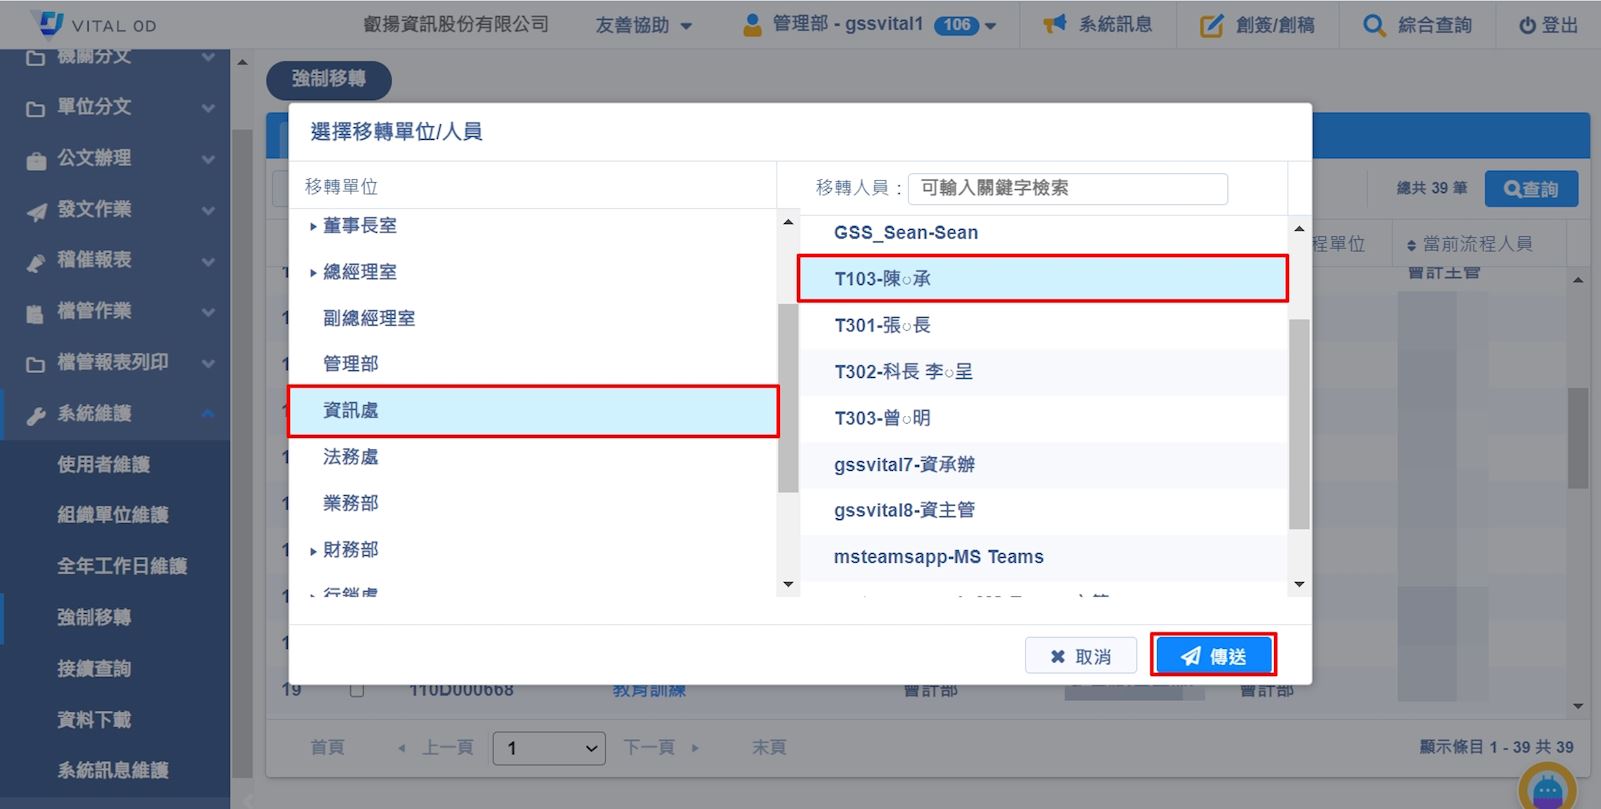Select 資訊處 in the unit list

(532, 411)
